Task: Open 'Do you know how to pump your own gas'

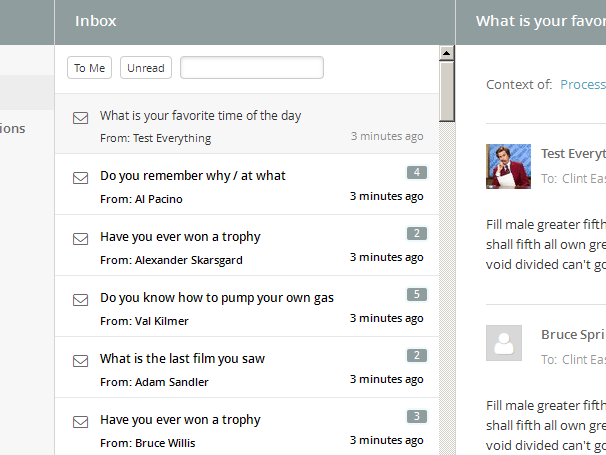Action: click(x=217, y=297)
